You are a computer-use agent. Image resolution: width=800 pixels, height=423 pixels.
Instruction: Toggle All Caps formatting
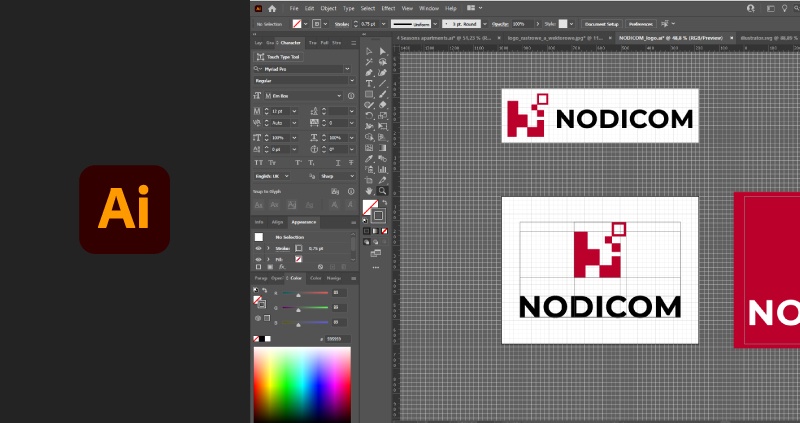coord(259,163)
